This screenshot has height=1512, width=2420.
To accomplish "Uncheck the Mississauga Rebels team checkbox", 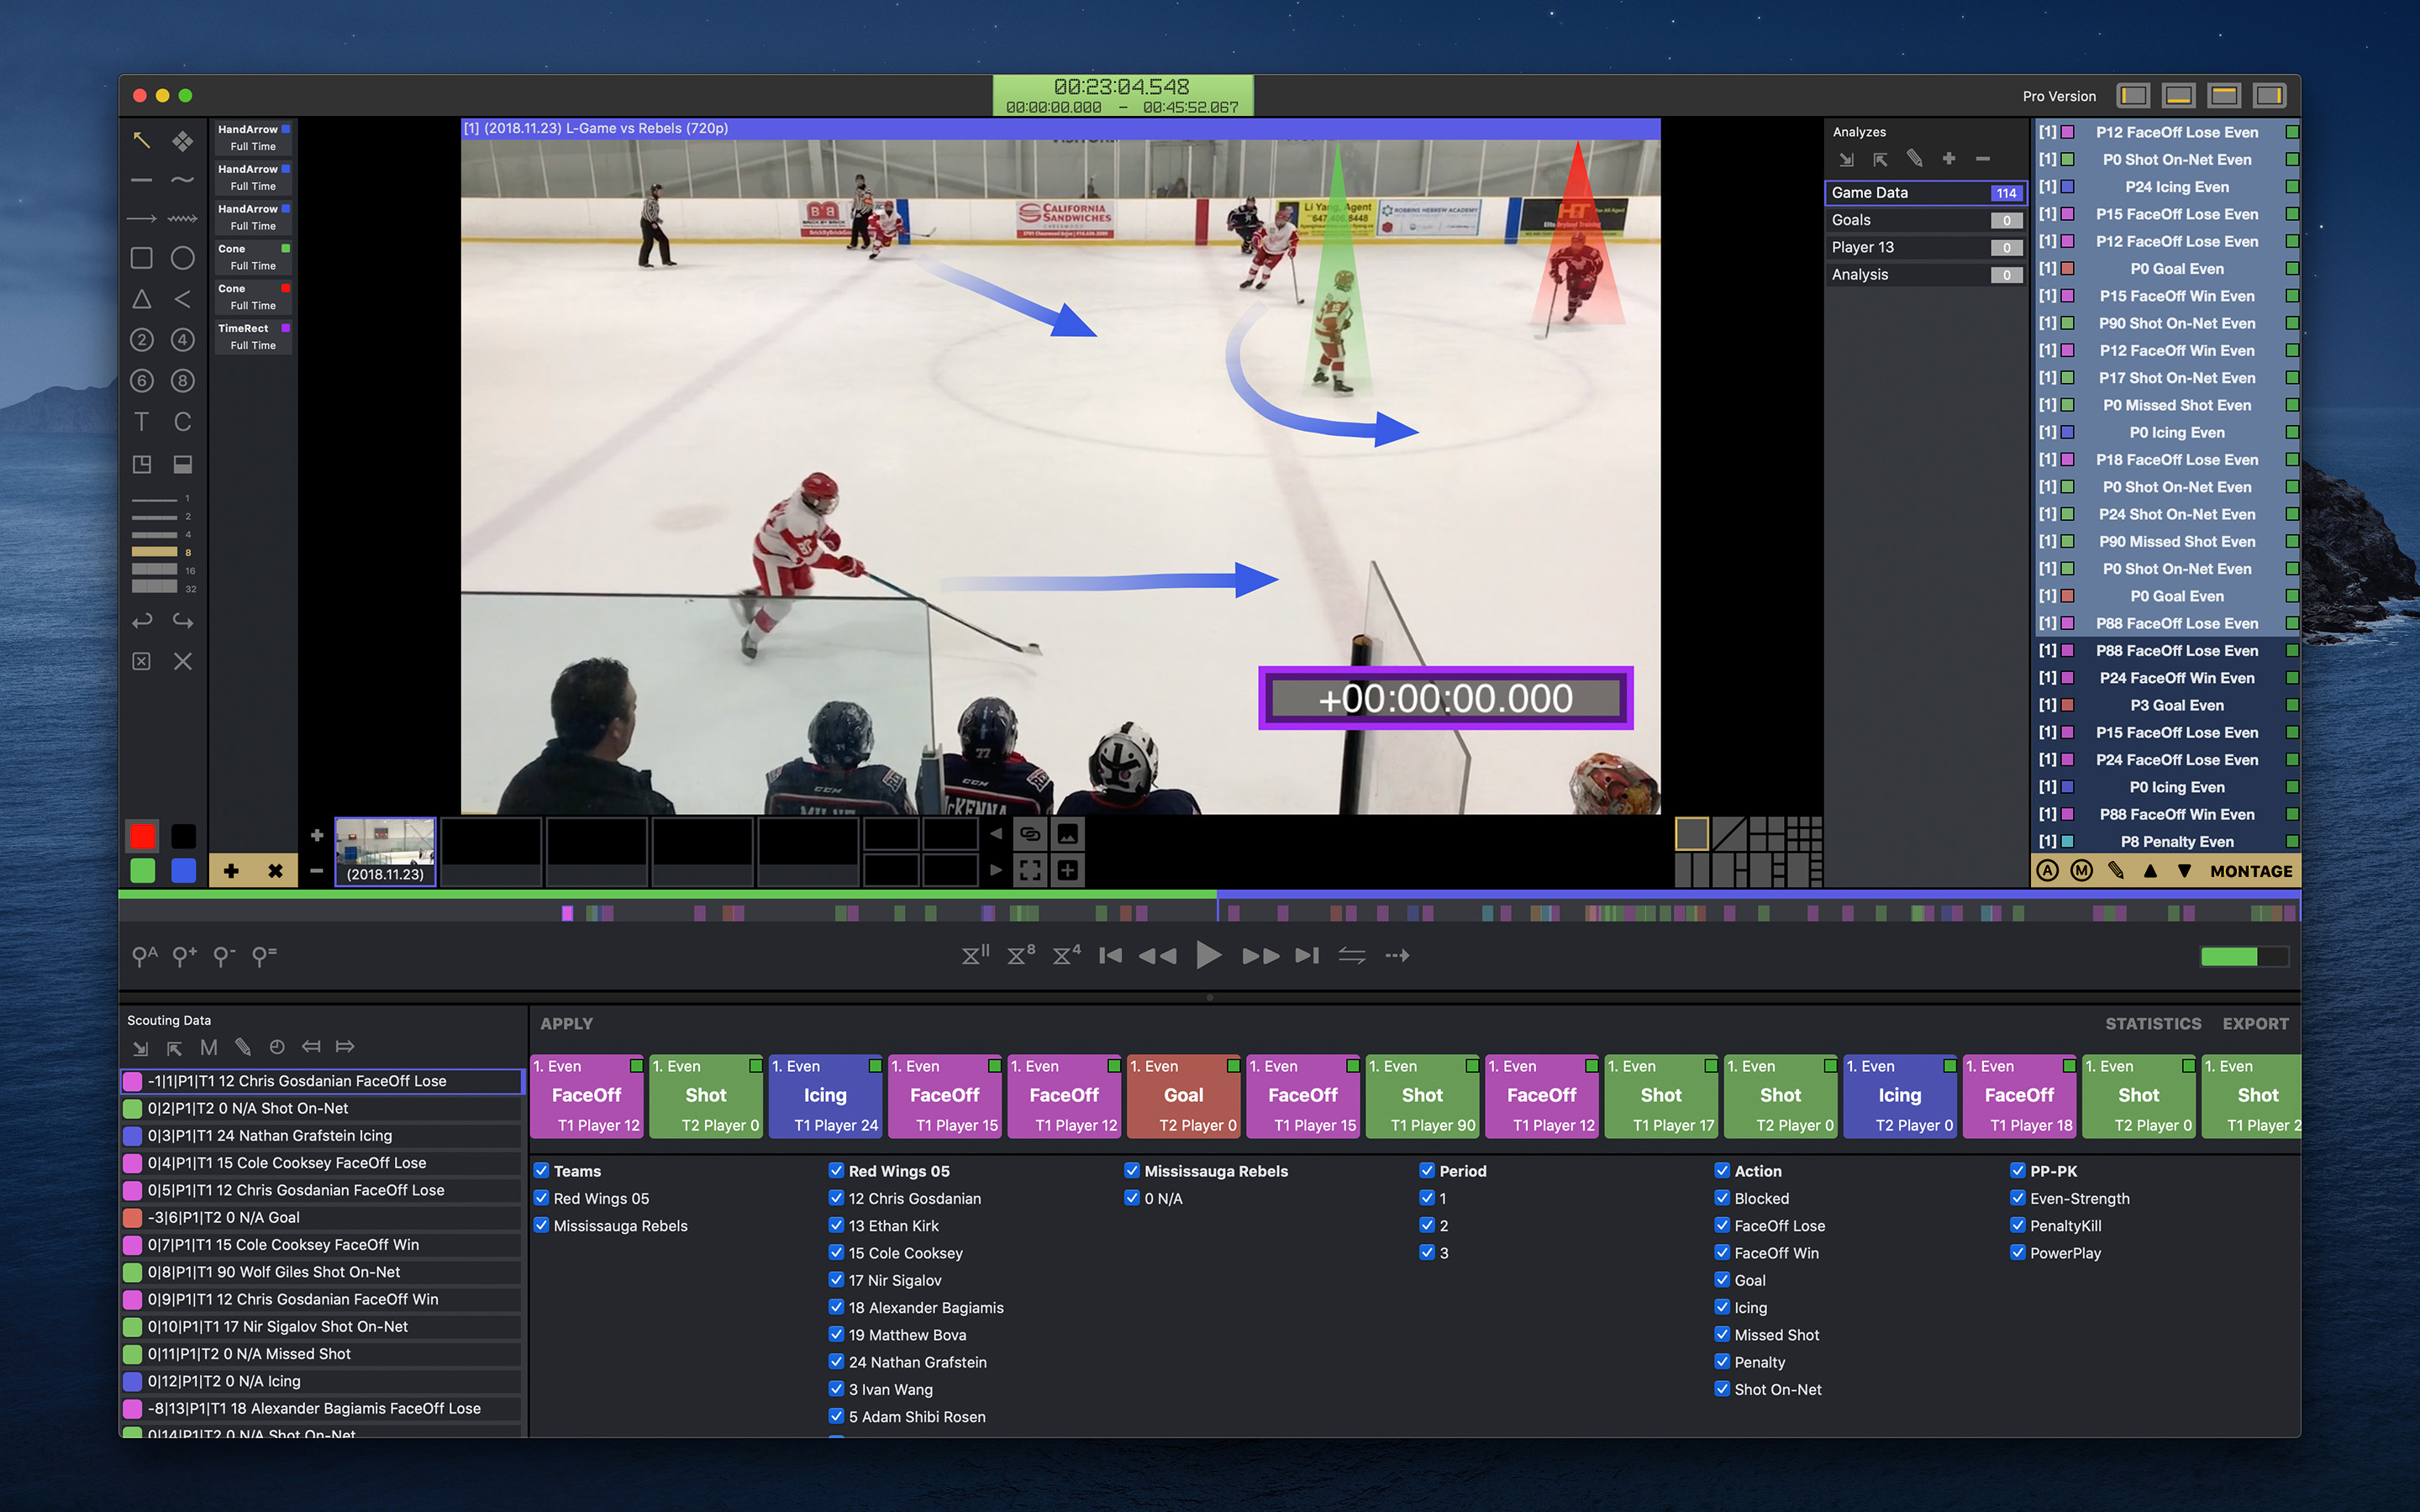I will pyautogui.click(x=541, y=1225).
